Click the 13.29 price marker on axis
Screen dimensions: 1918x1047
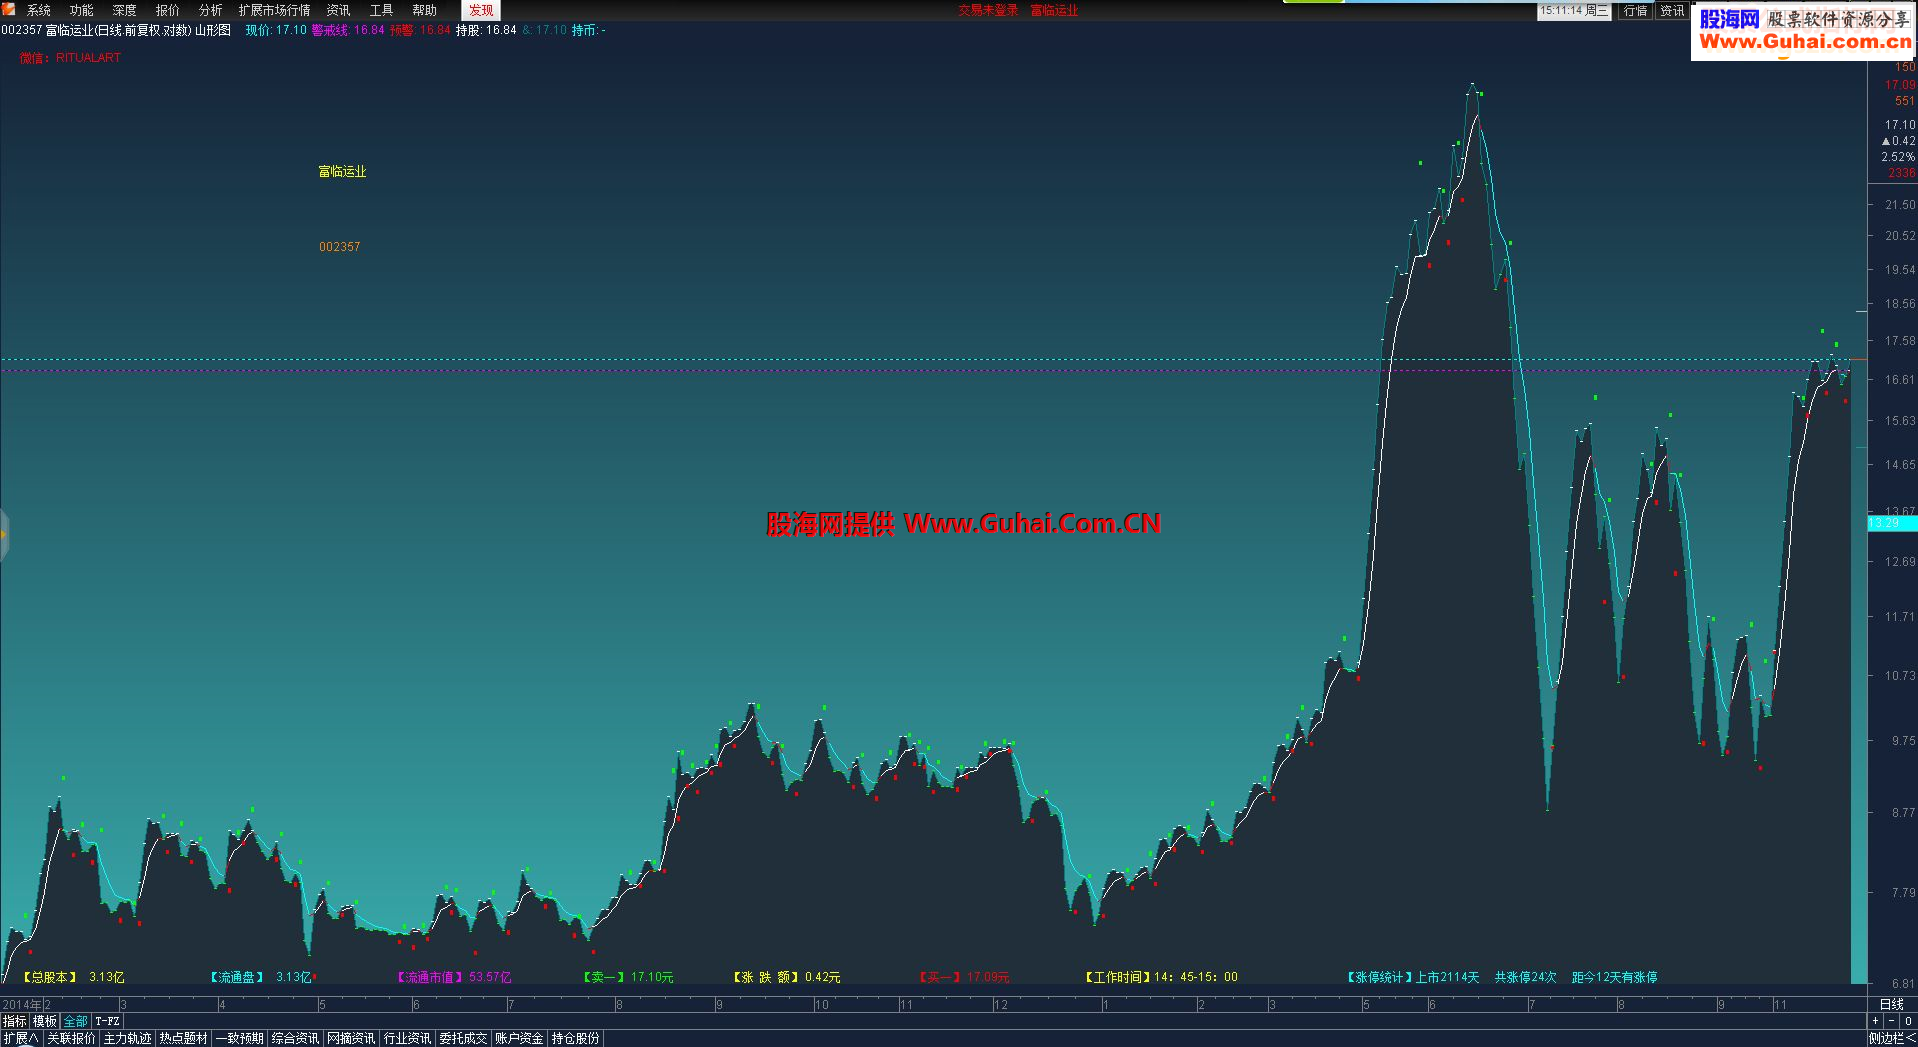(x=1892, y=524)
